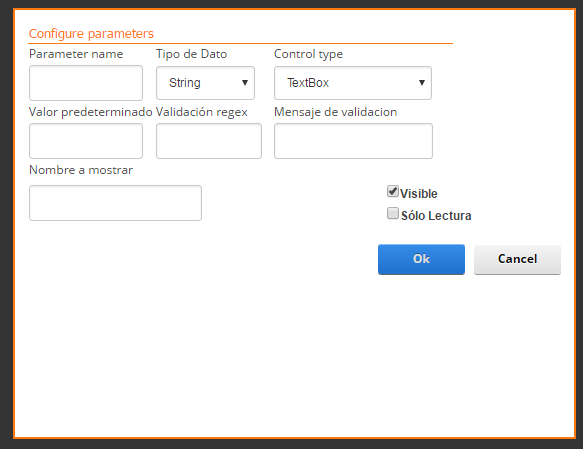The width and height of the screenshot is (583, 449).
Task: Confirm with the blue Ok button
Action: (x=421, y=259)
